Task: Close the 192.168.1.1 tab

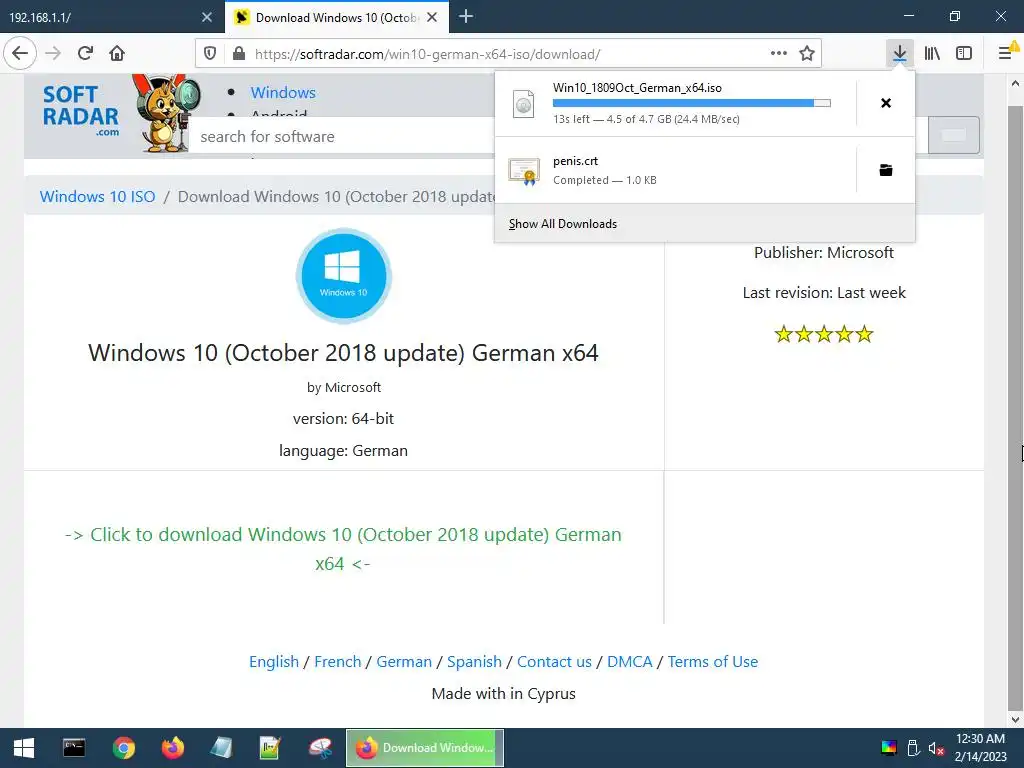Action: click(x=206, y=17)
